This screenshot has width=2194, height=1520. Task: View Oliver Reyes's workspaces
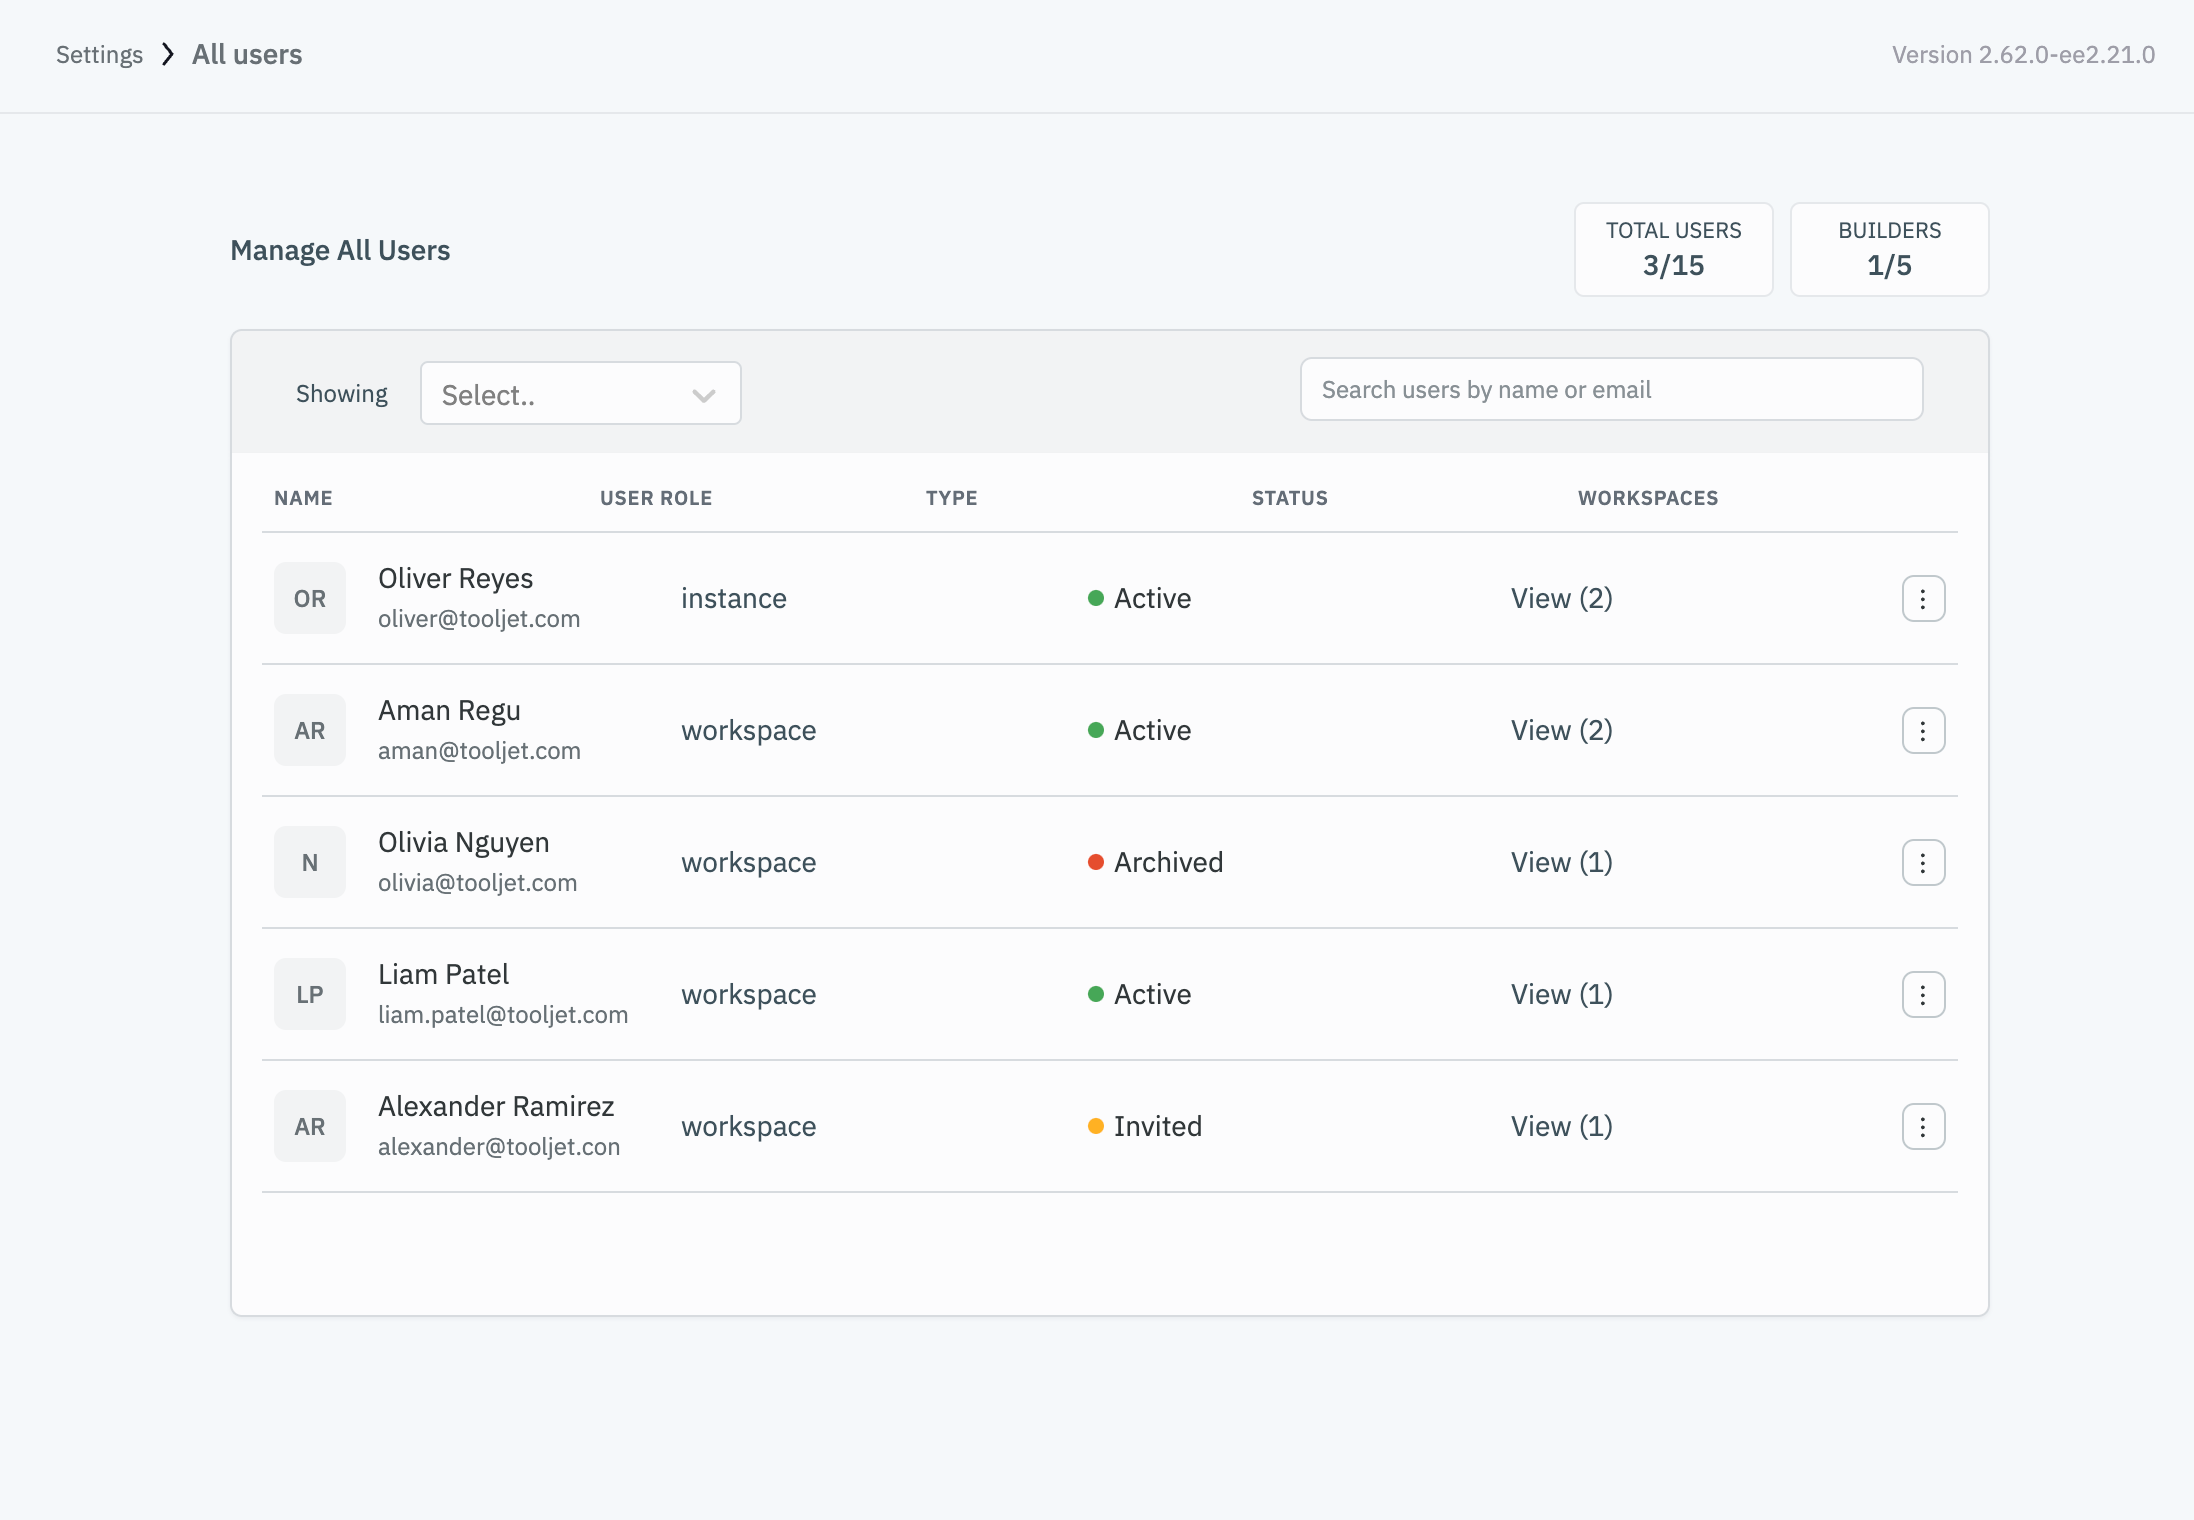1561,598
